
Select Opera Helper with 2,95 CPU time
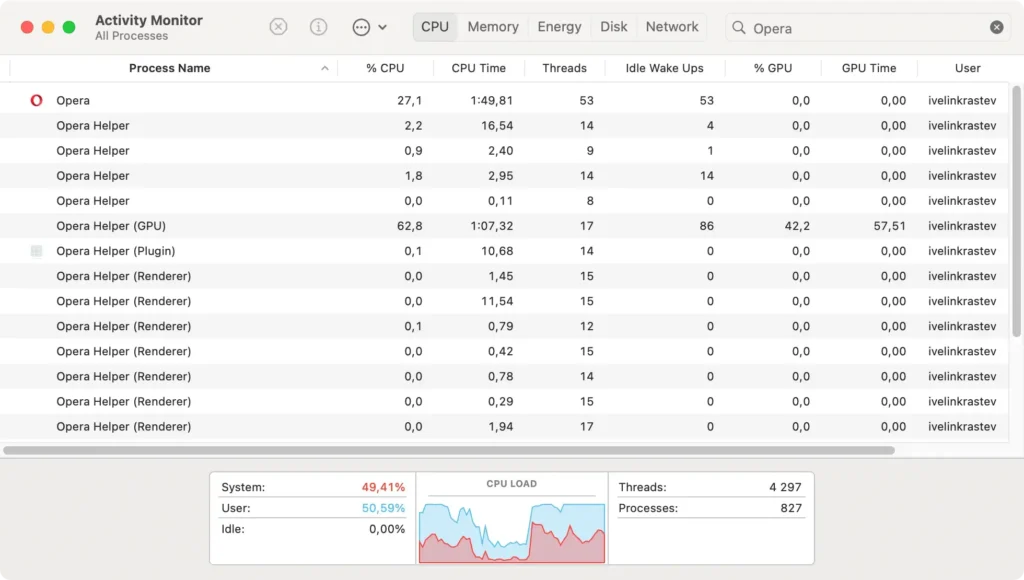coord(504,176)
